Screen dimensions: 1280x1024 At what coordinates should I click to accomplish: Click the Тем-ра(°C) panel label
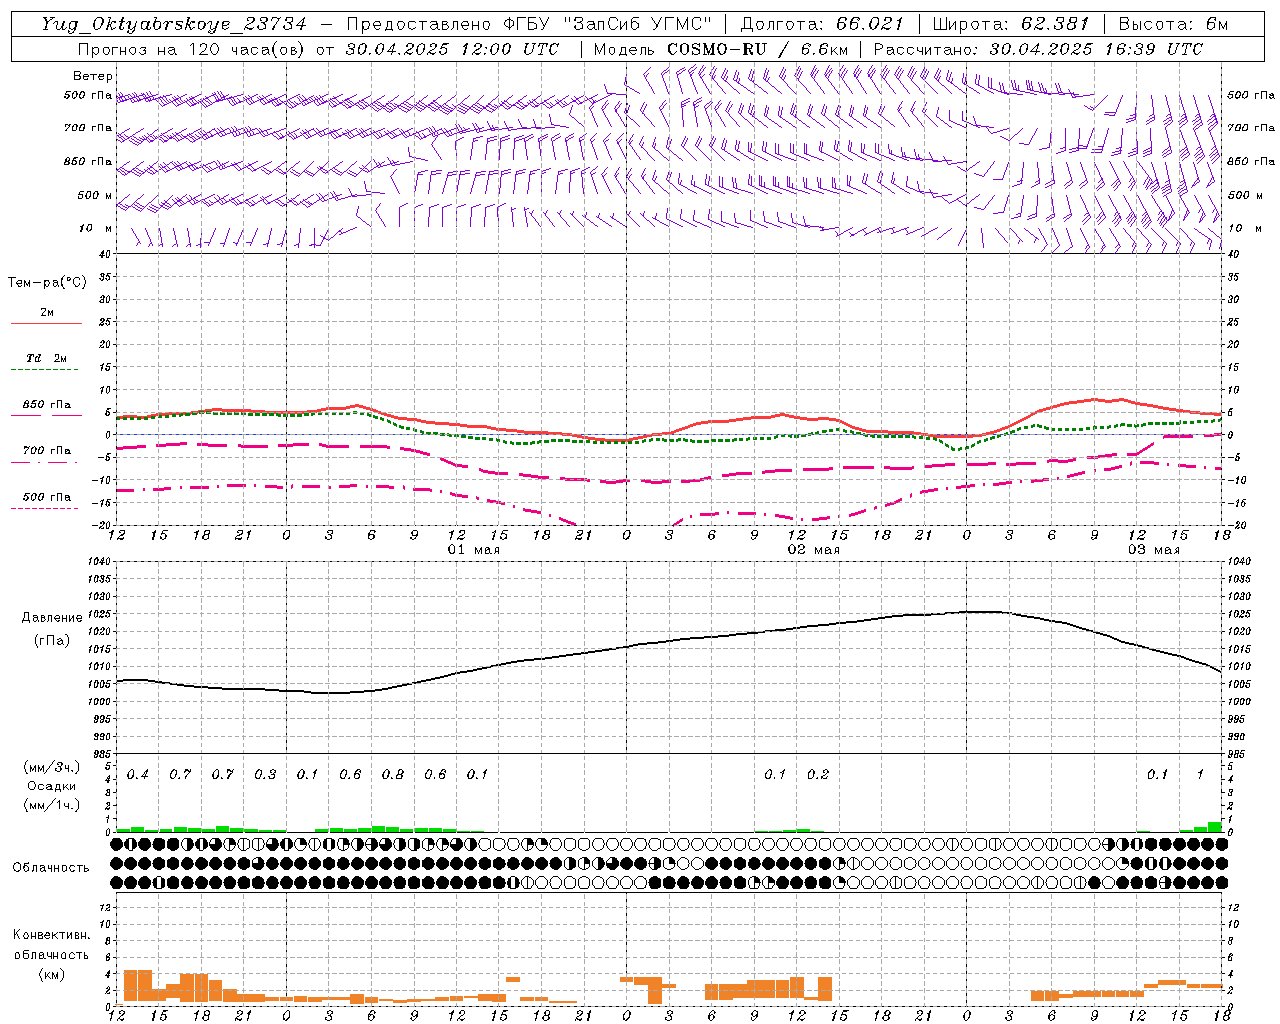tap(47, 283)
